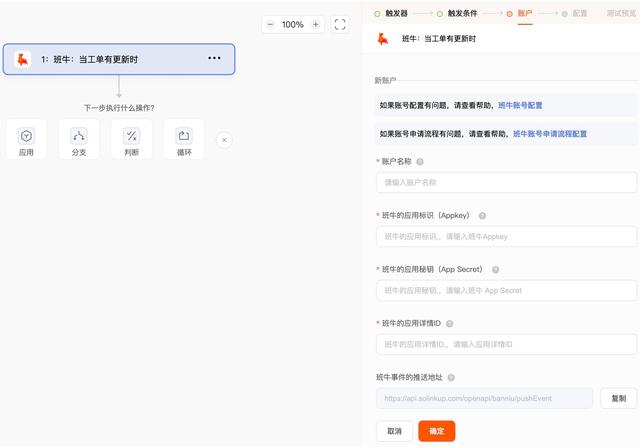
Task: Open the 班牛账号申请流程配置 help link
Action: tap(549, 133)
